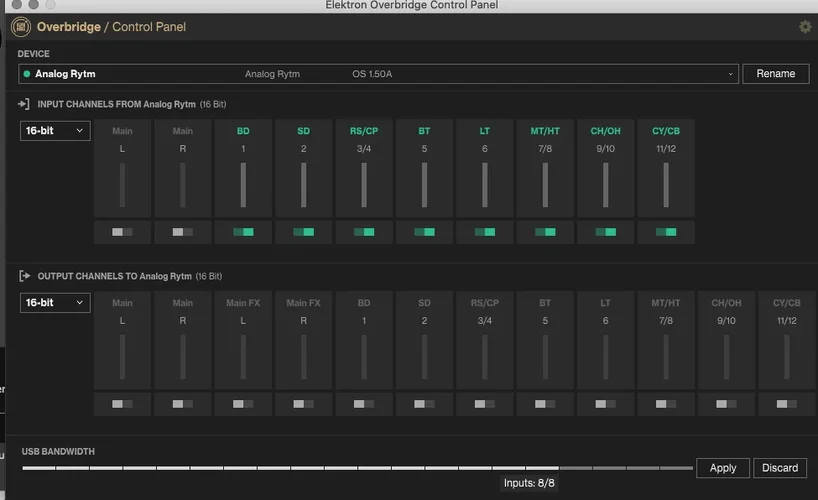Click the output BD level meter

tap(364, 357)
